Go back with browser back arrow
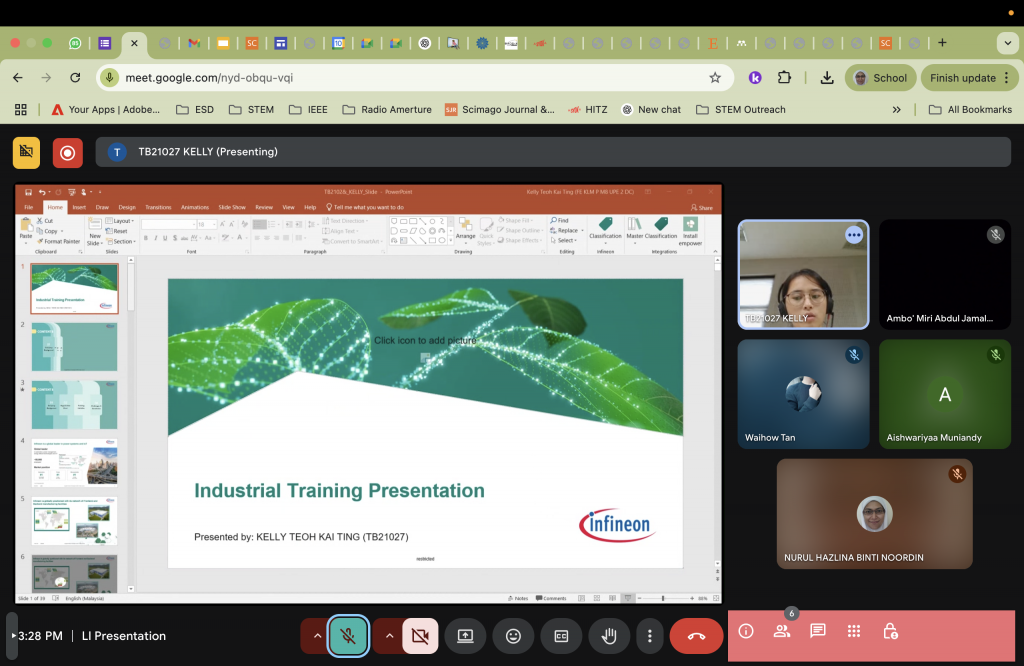1024x666 pixels. [18, 78]
